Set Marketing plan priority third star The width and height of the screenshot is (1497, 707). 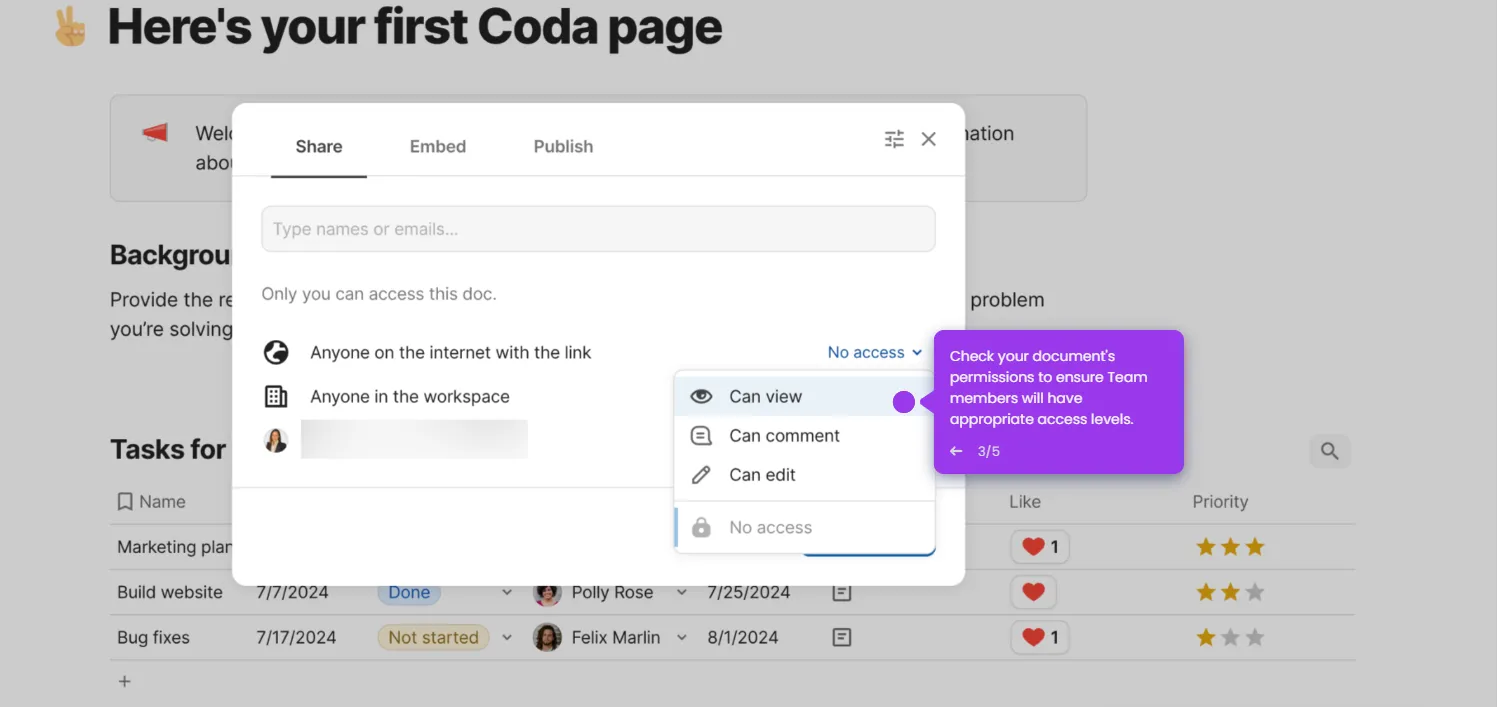(x=1255, y=547)
